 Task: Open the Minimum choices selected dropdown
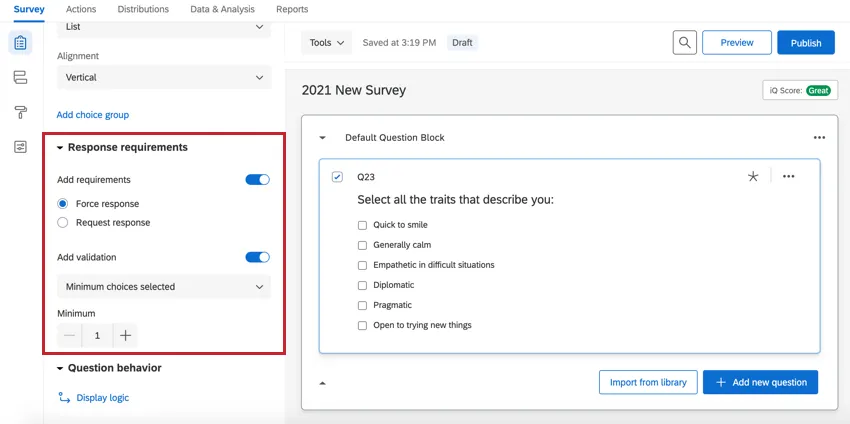pos(164,287)
